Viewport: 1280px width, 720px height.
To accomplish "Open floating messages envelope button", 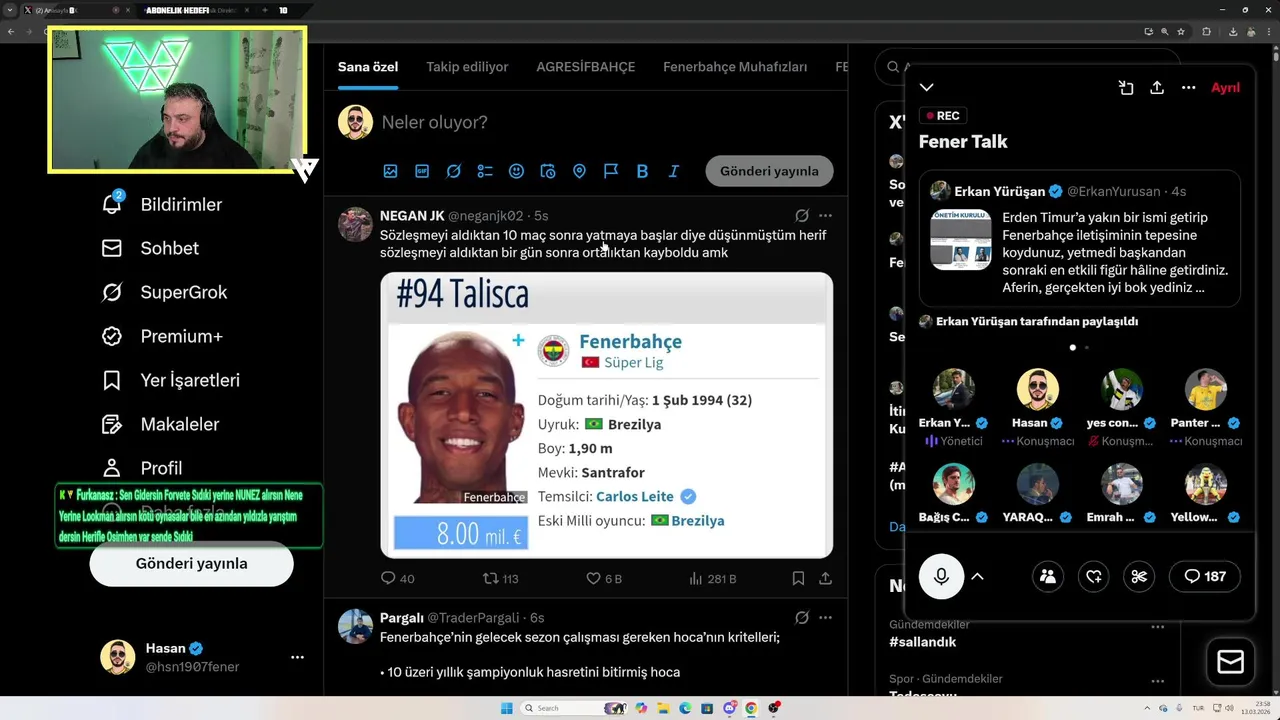I will point(1230,662).
